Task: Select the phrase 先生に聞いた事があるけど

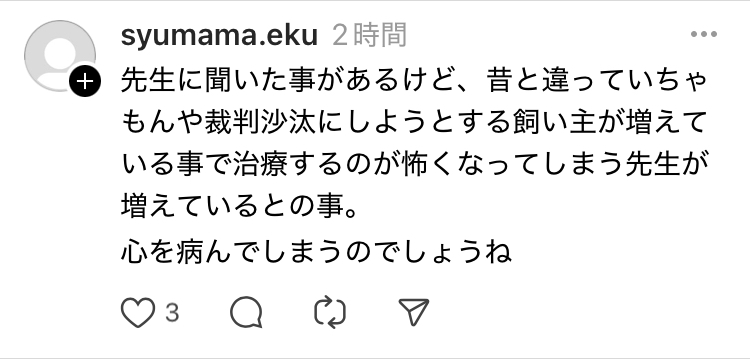Action: pyautogui.click(x=288, y=81)
